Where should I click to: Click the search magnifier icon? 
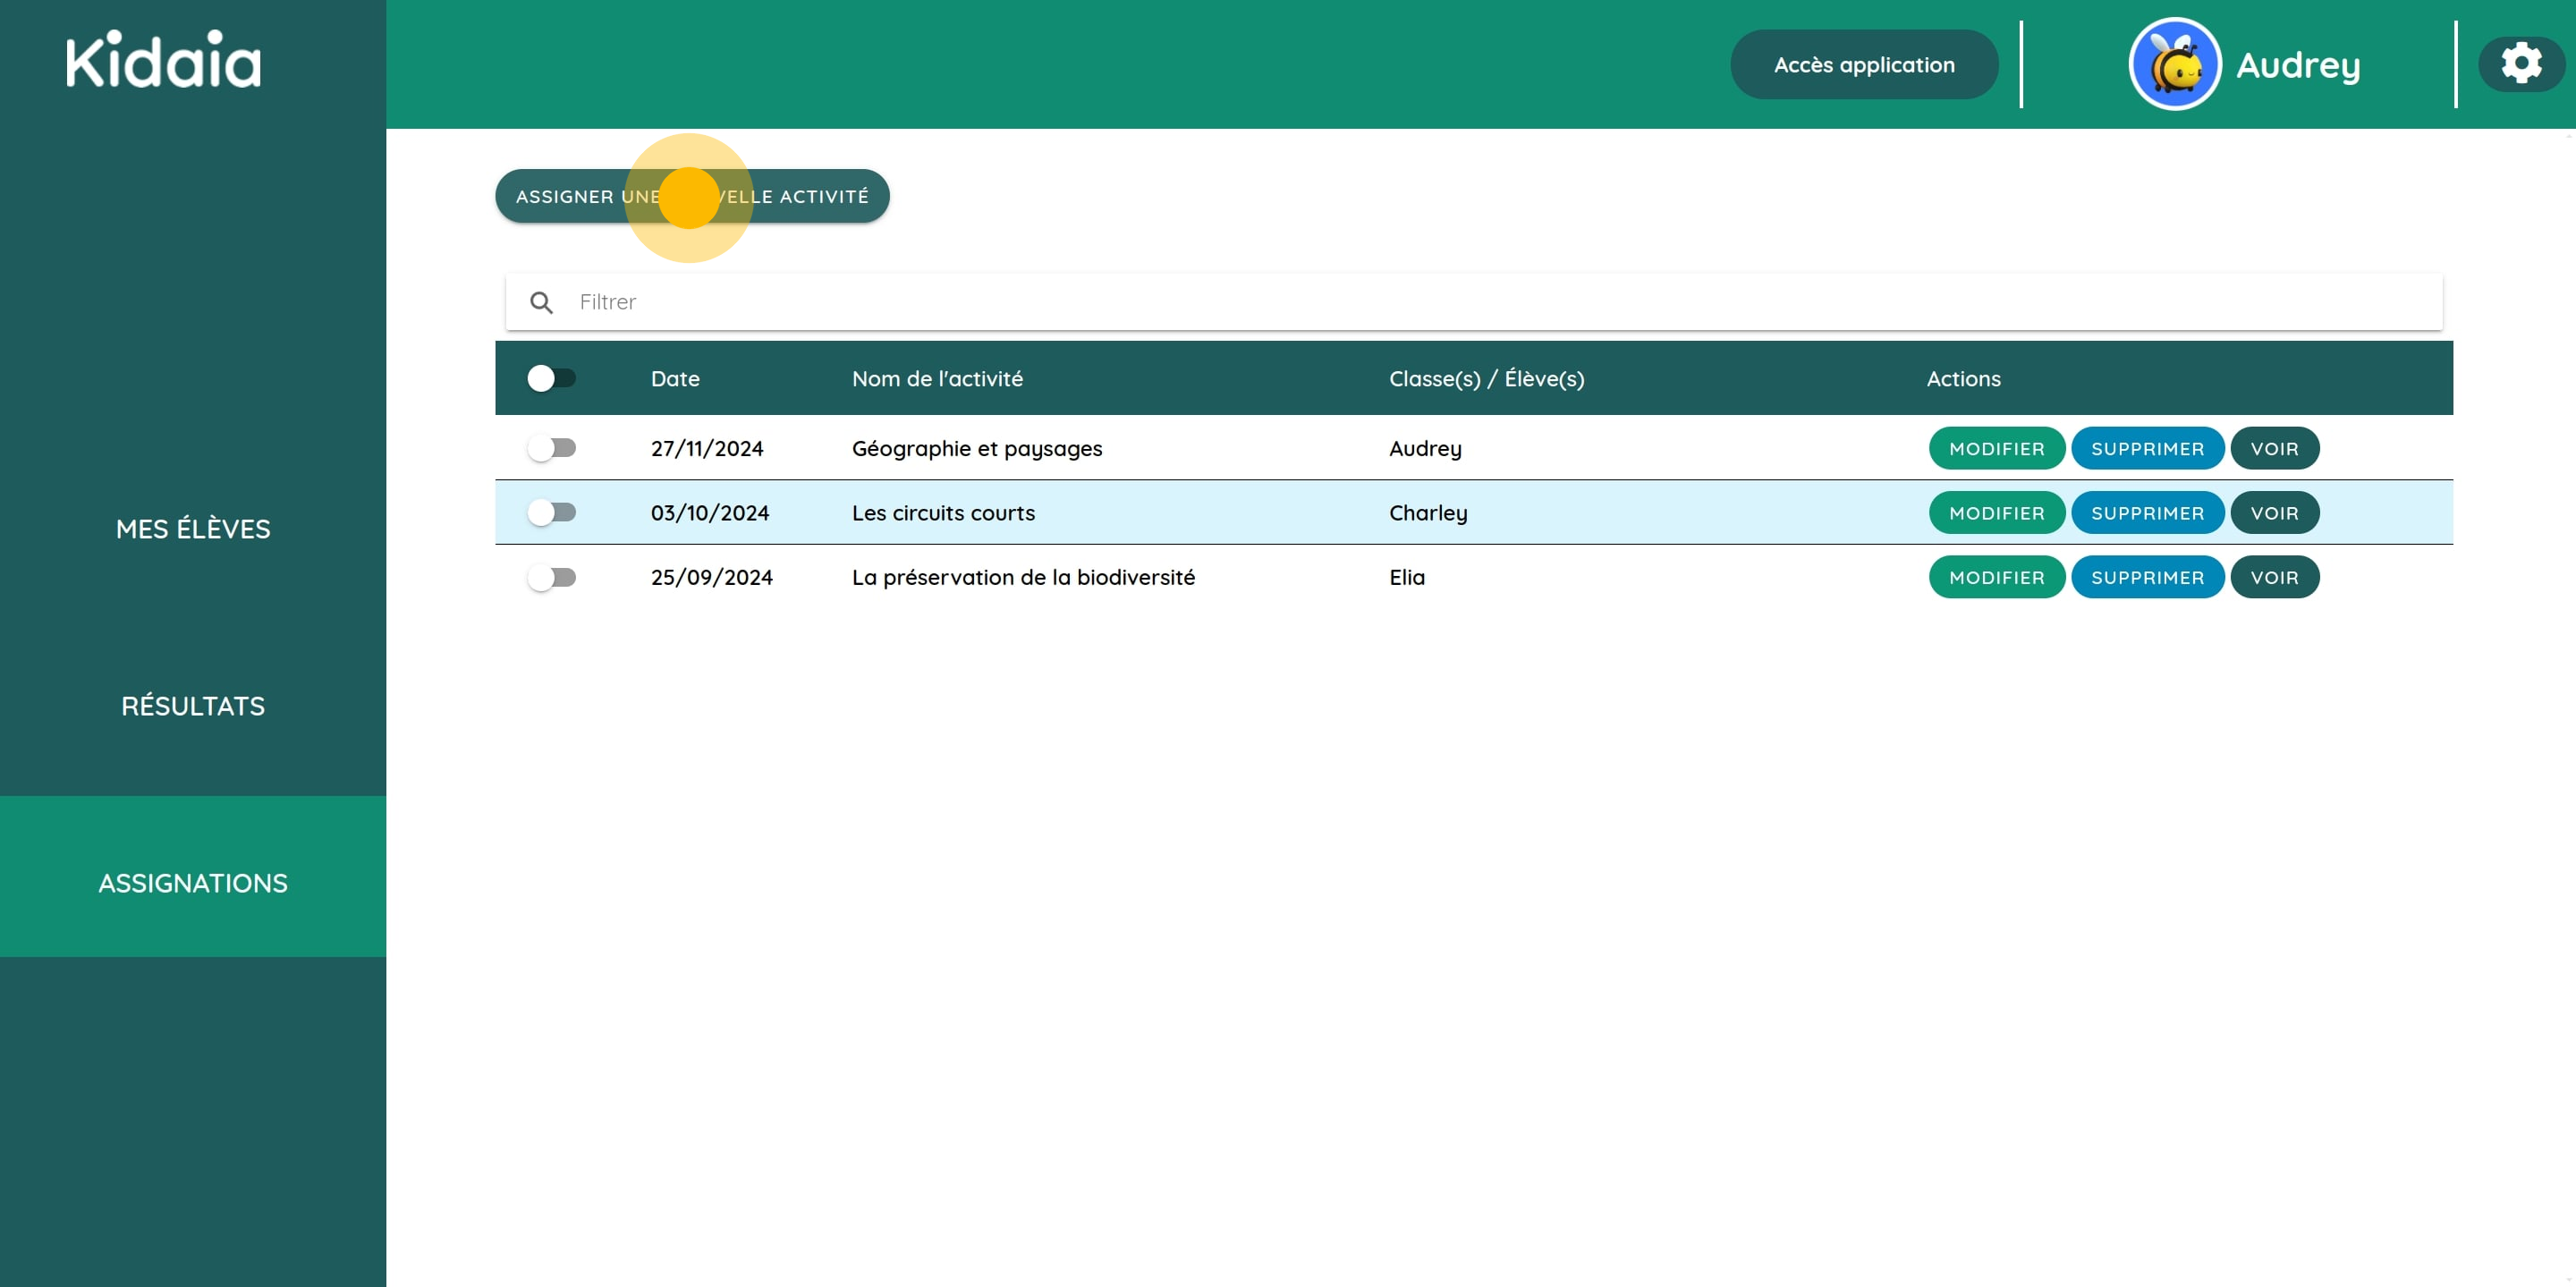pos(541,301)
